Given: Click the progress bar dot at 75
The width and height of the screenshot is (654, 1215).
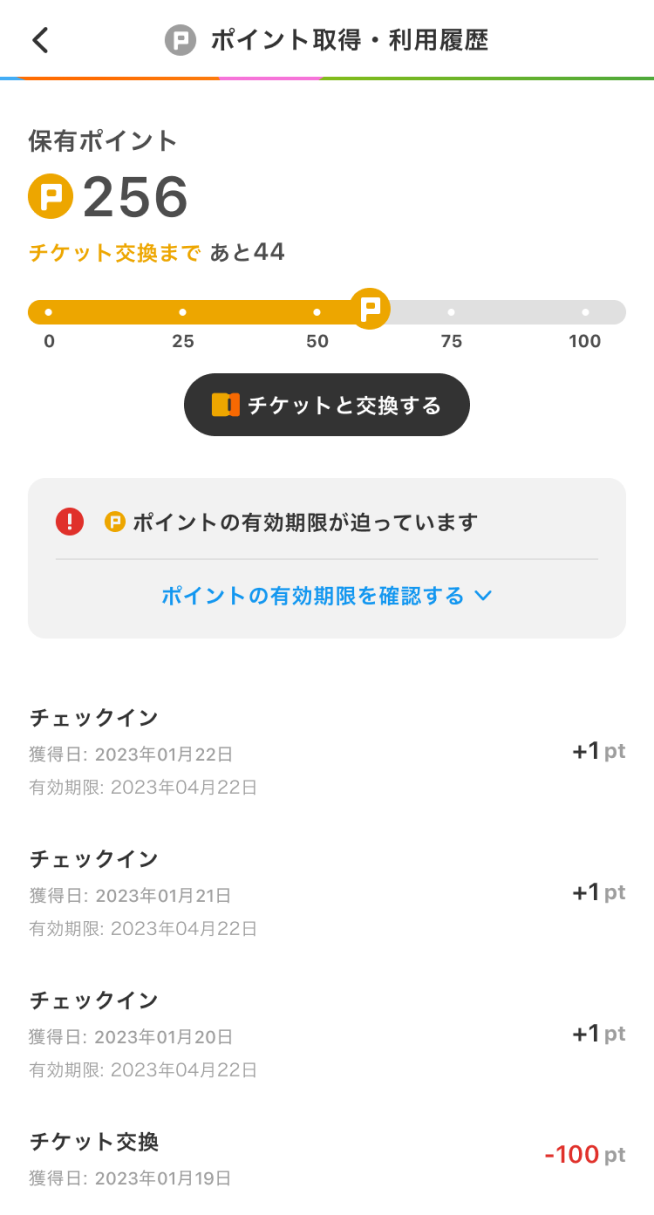Looking at the screenshot, I should click(451, 312).
